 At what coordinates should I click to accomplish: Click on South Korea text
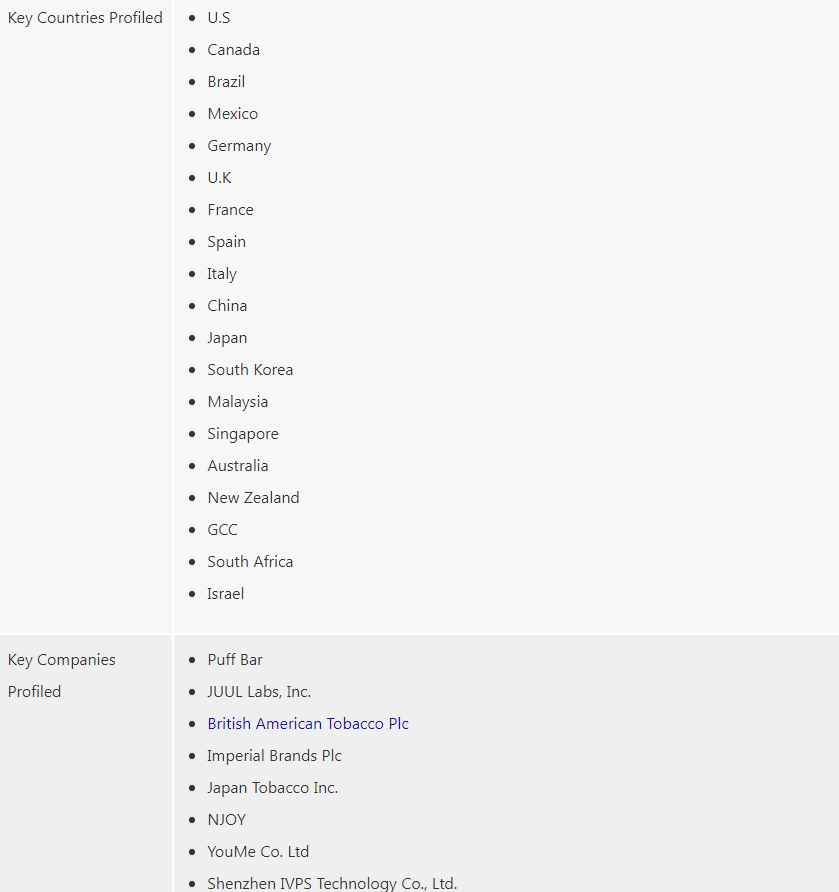[x=250, y=370]
